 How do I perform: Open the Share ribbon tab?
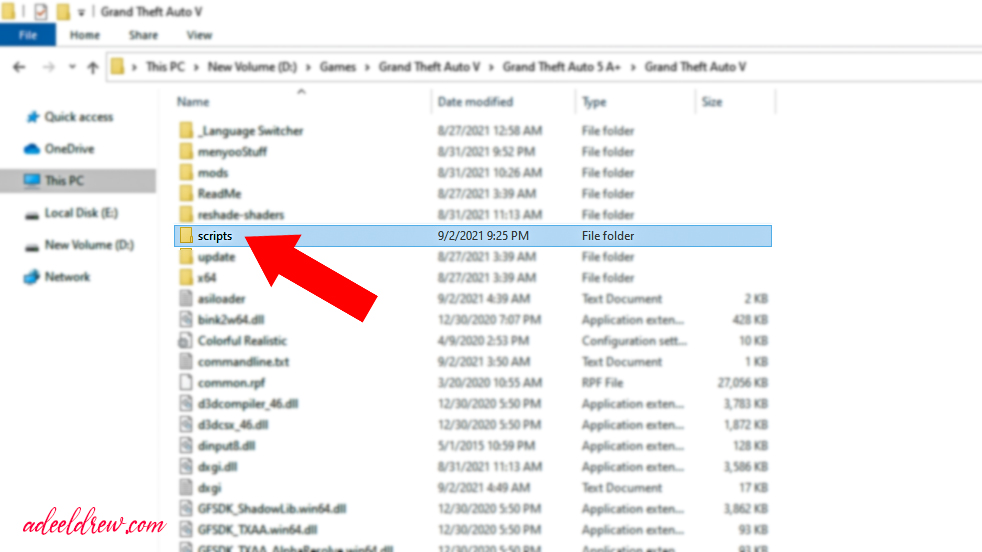tap(143, 35)
